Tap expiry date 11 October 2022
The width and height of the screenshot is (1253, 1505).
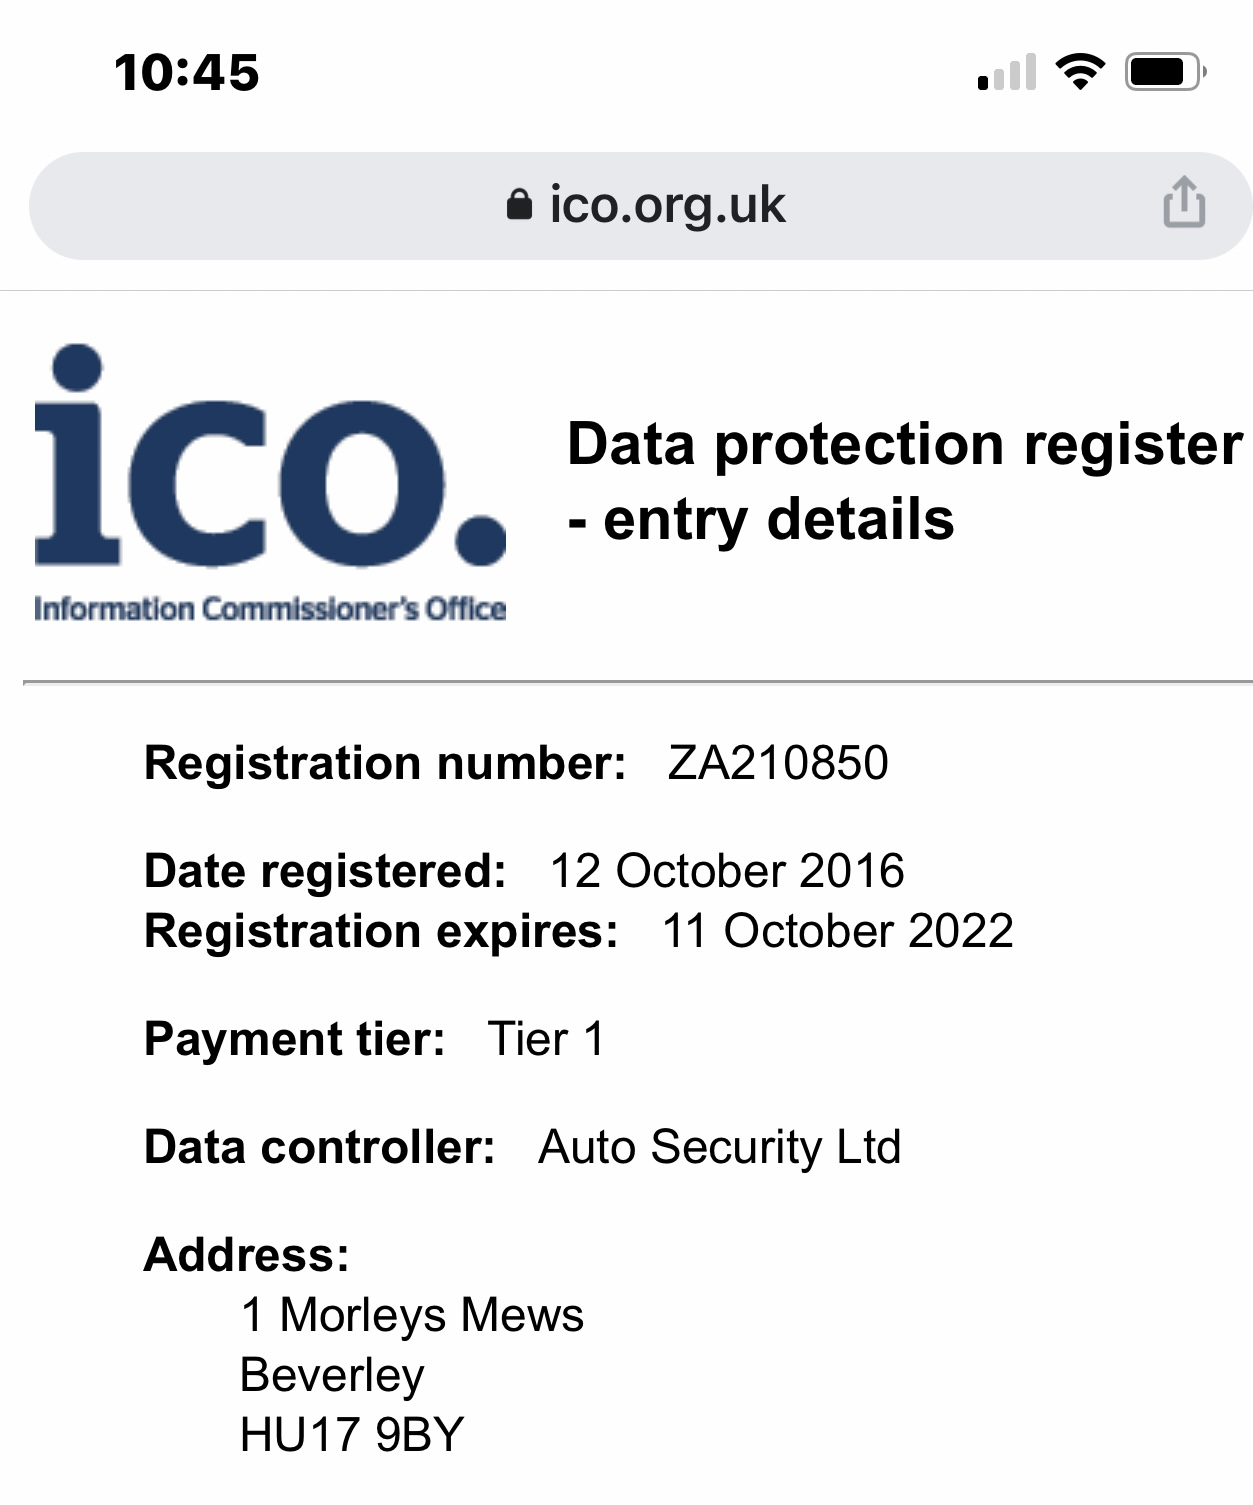coord(837,931)
